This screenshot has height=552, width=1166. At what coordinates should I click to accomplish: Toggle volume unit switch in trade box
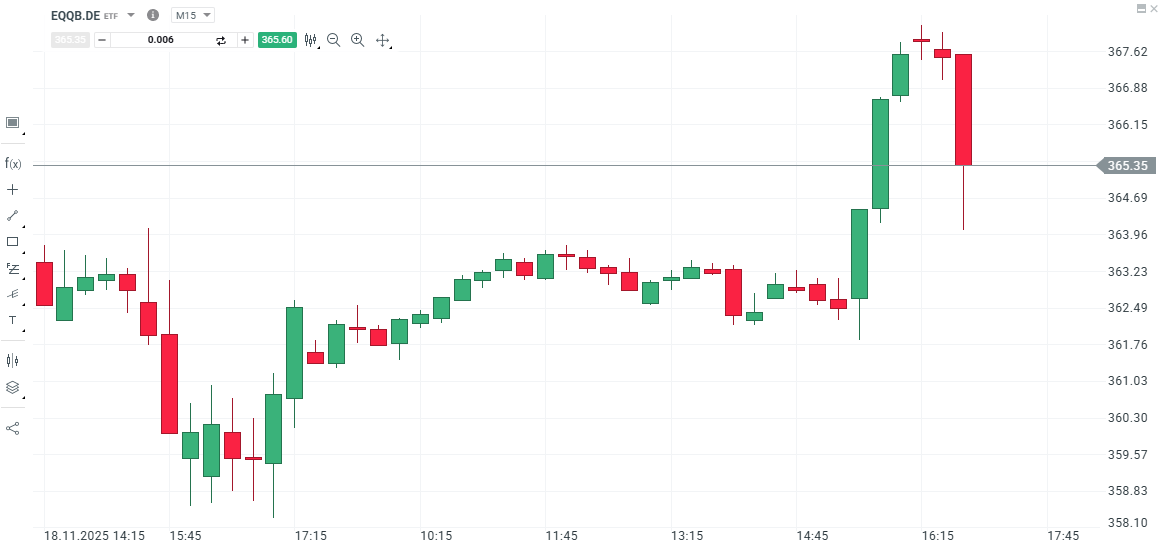point(221,40)
